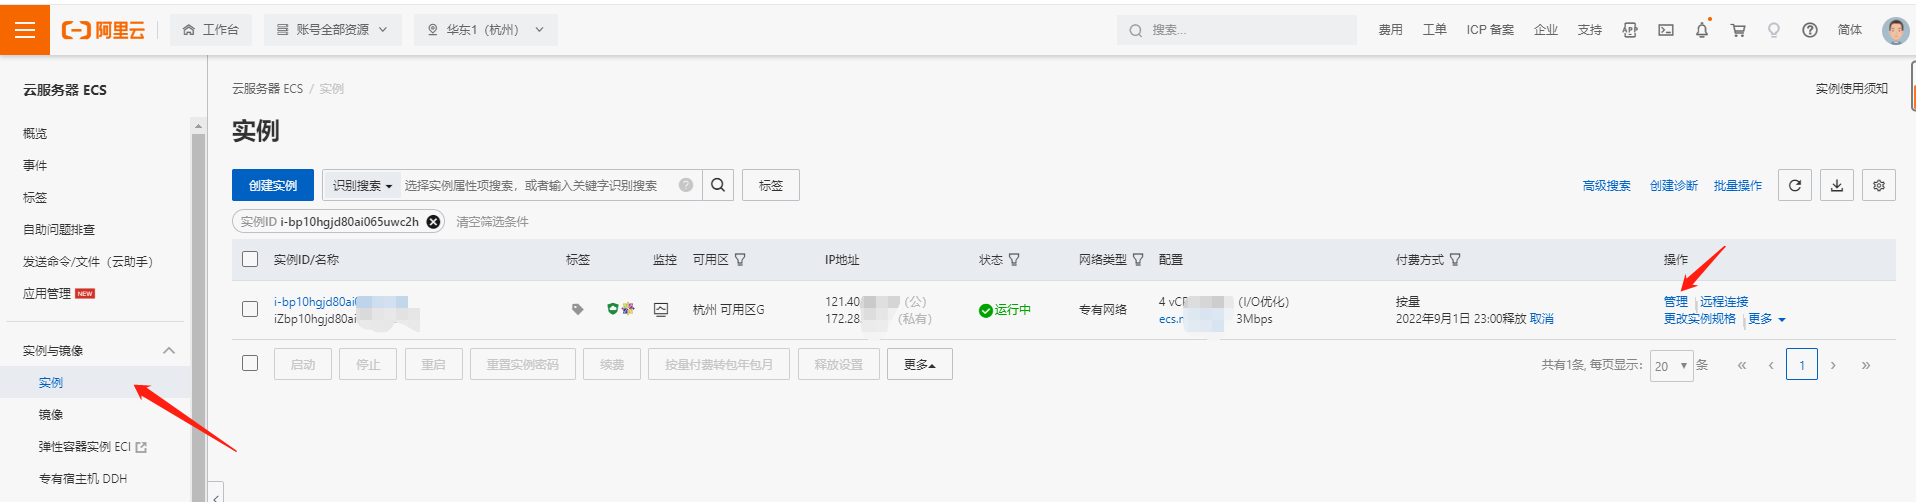Click the notification bell icon
This screenshot has height=502, width=1916.
[1702, 30]
